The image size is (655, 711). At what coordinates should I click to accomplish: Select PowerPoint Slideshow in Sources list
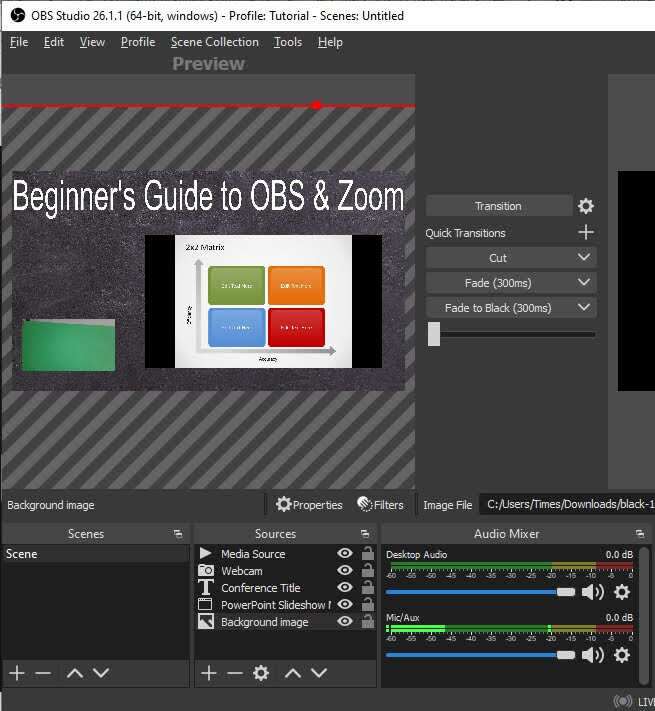[x=273, y=605]
